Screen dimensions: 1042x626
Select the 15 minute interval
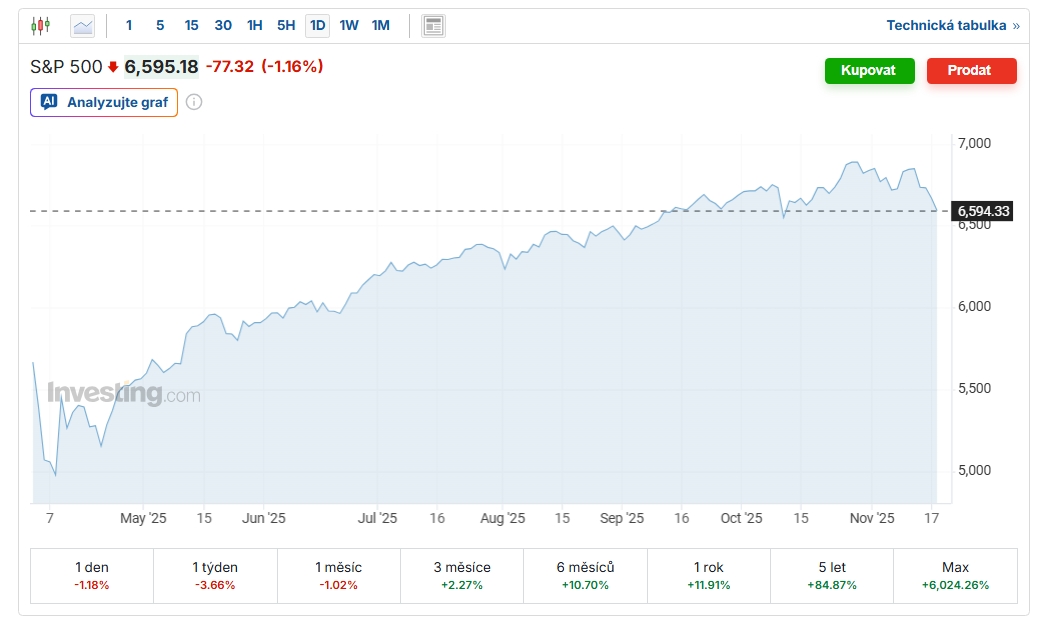191,25
